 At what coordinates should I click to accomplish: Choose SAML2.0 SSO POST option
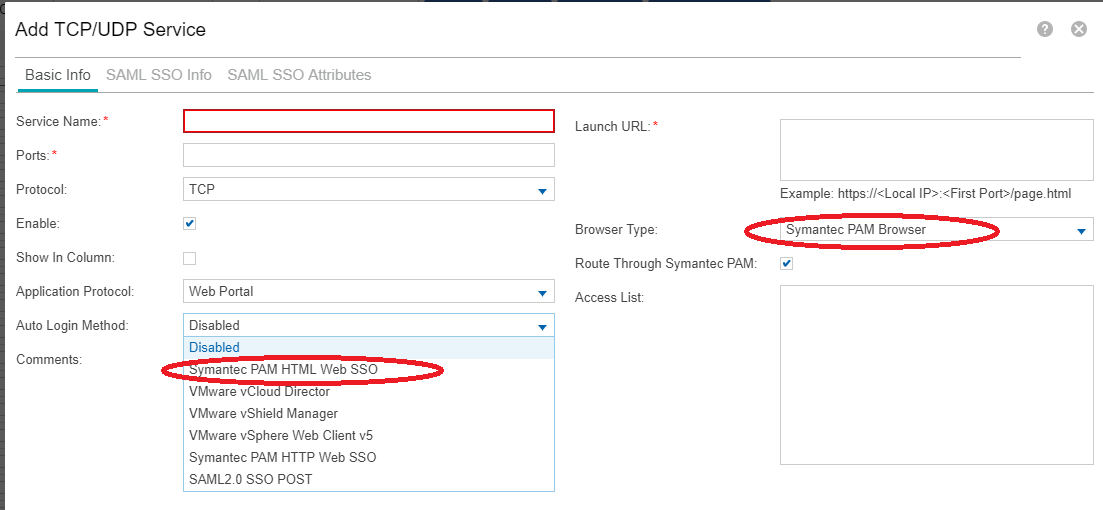coord(250,479)
